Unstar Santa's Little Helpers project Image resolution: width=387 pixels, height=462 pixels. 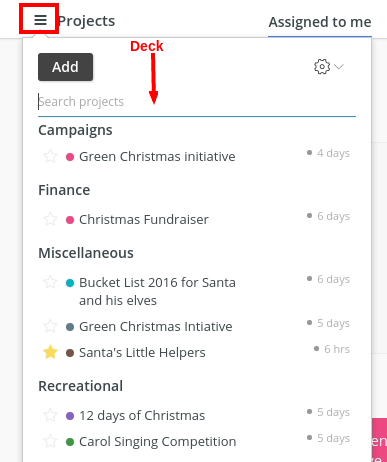click(x=50, y=352)
